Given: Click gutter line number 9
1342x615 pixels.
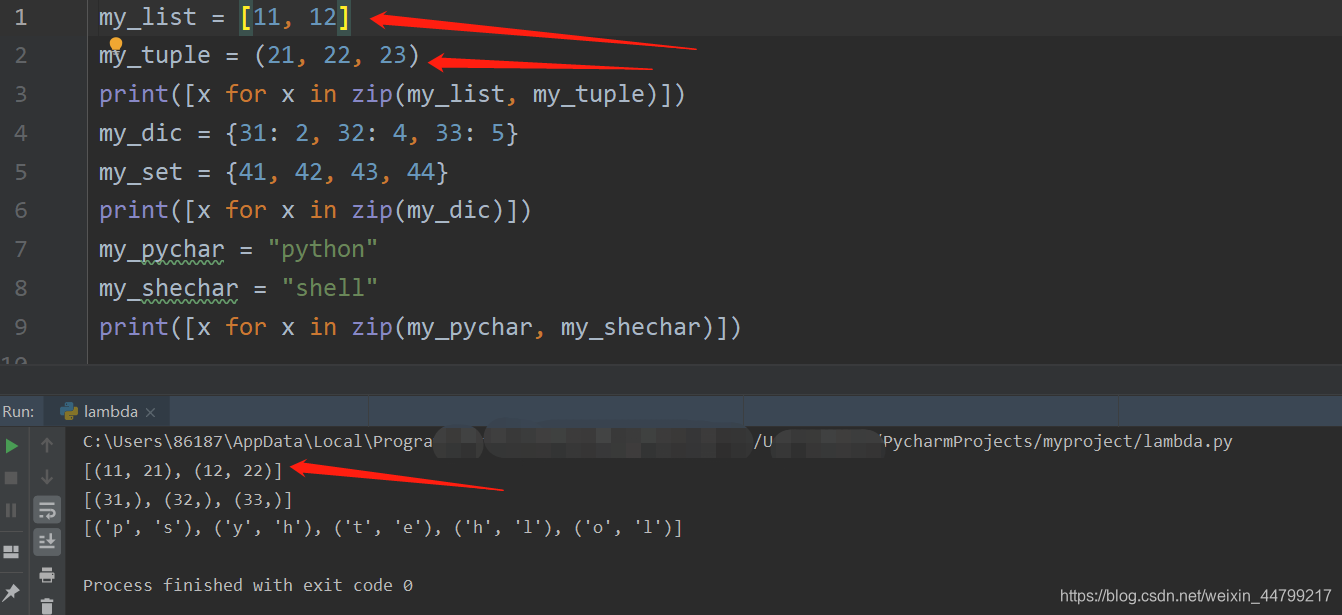Looking at the screenshot, I should click(x=21, y=327).
